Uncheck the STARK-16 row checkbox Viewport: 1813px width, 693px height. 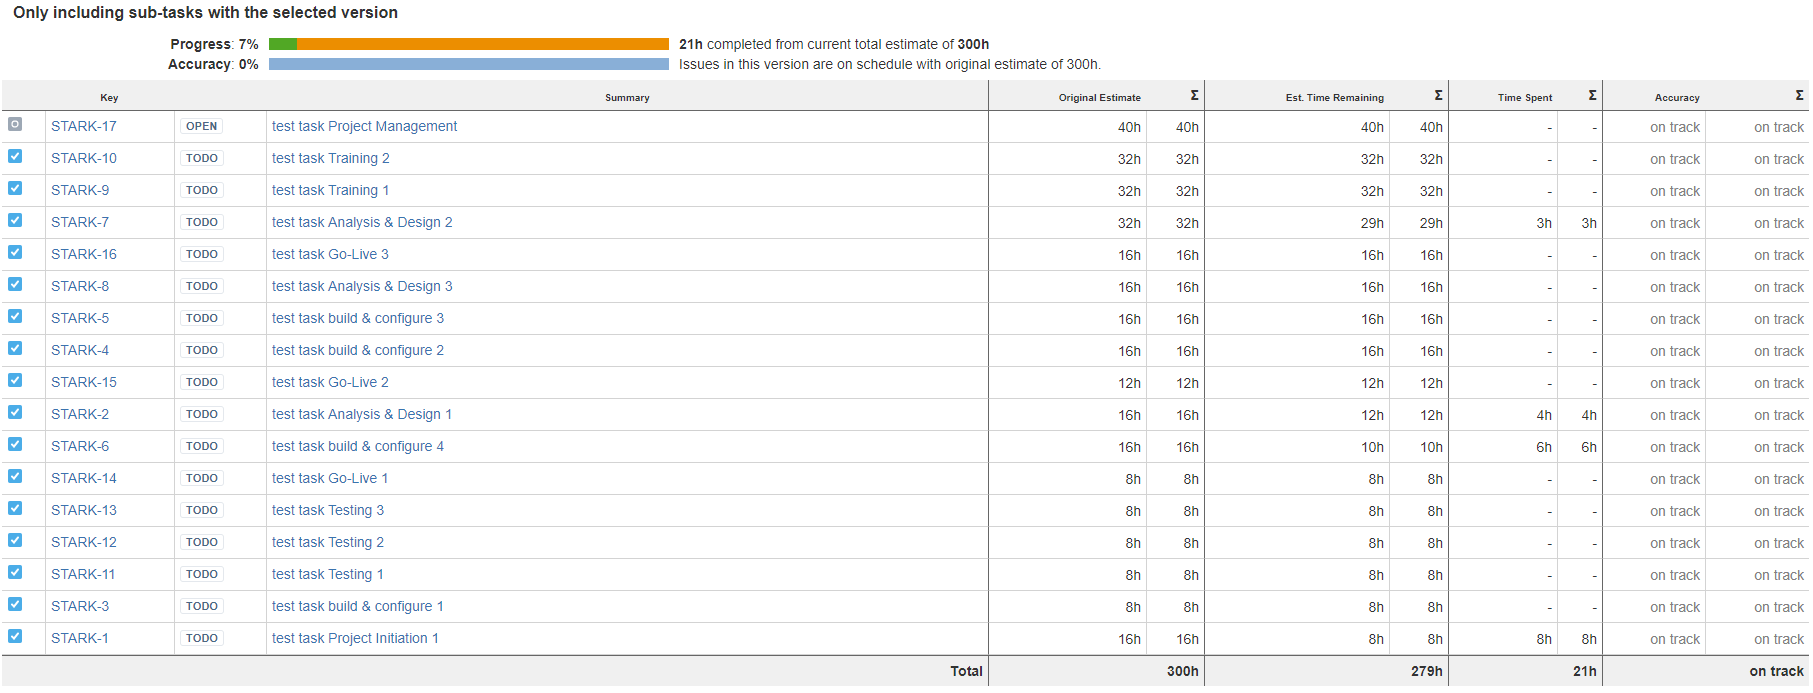click(15, 252)
